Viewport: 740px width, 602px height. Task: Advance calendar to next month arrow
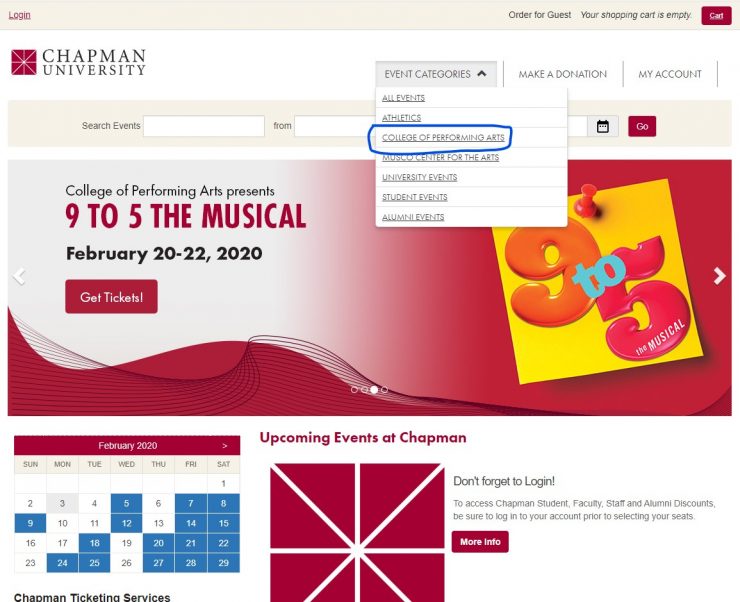225,446
